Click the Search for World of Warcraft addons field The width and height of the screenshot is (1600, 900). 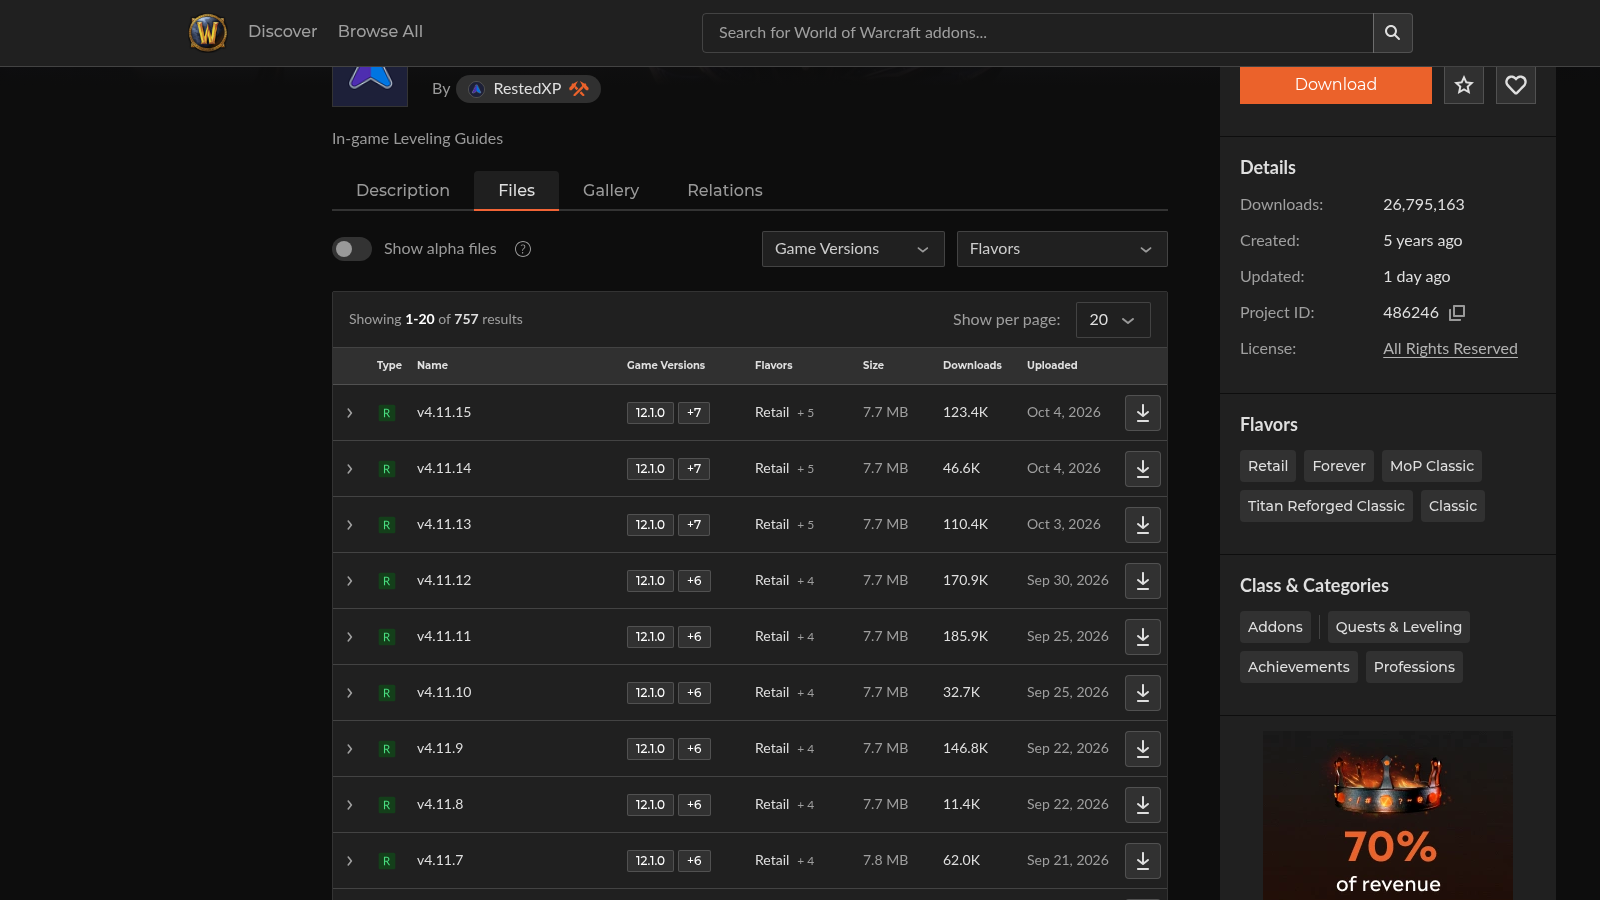(x=1038, y=33)
